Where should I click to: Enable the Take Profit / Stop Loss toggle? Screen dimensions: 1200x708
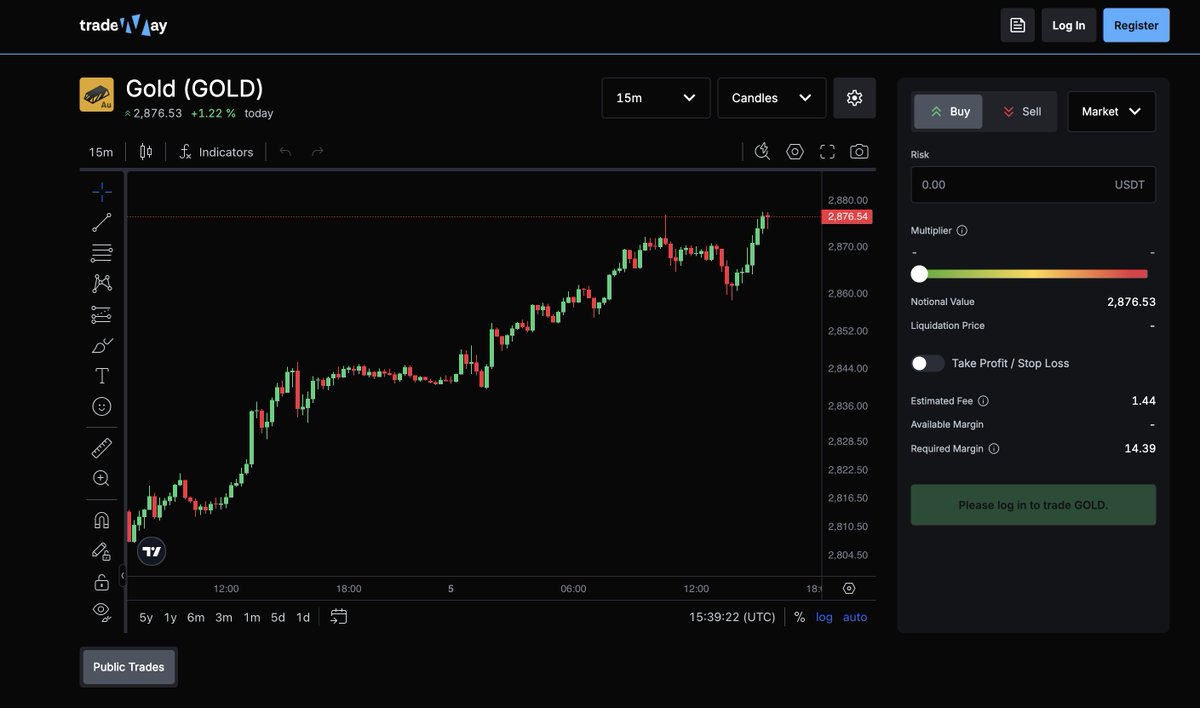pyautogui.click(x=926, y=363)
